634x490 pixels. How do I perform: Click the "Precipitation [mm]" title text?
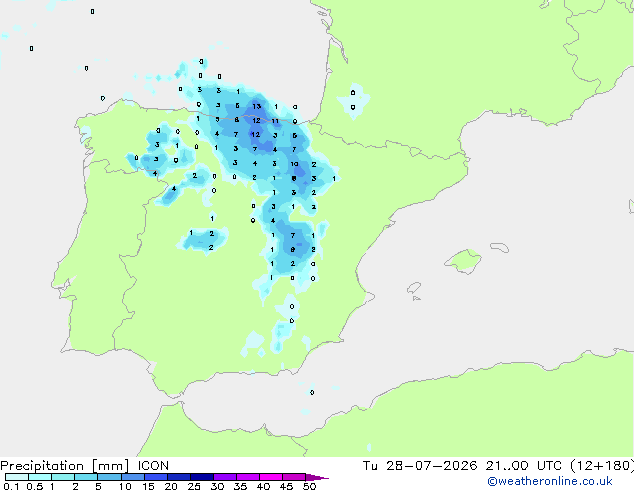[64, 466]
